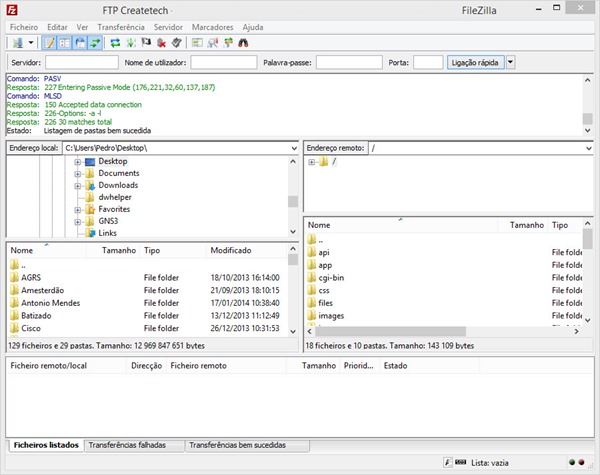Open the Servidor menu
Viewport: 600px width, 475px height.
tap(168, 27)
